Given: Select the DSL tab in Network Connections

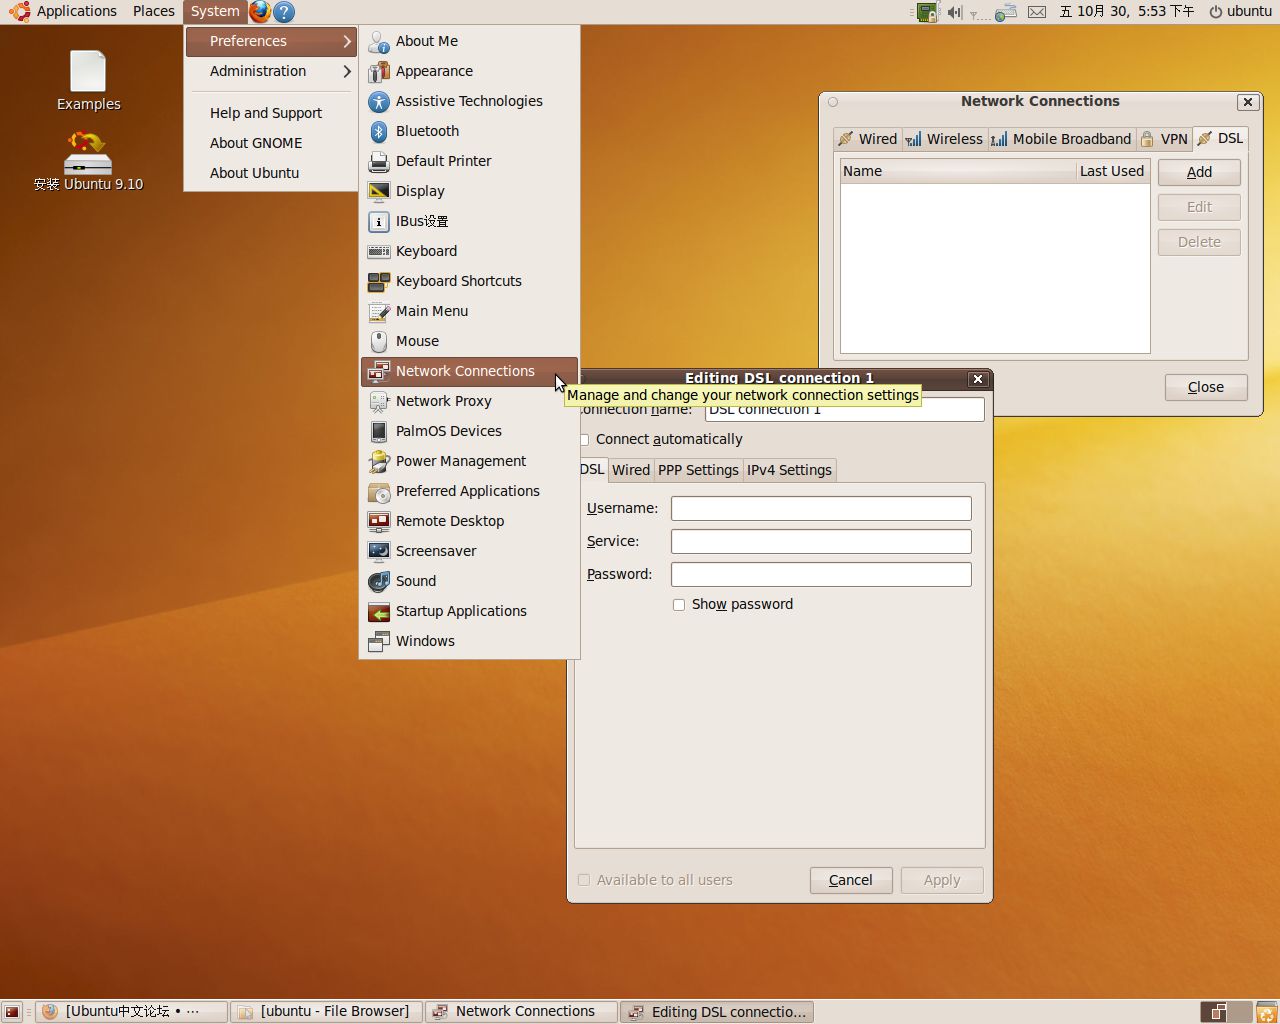Looking at the screenshot, I should pyautogui.click(x=1220, y=138).
